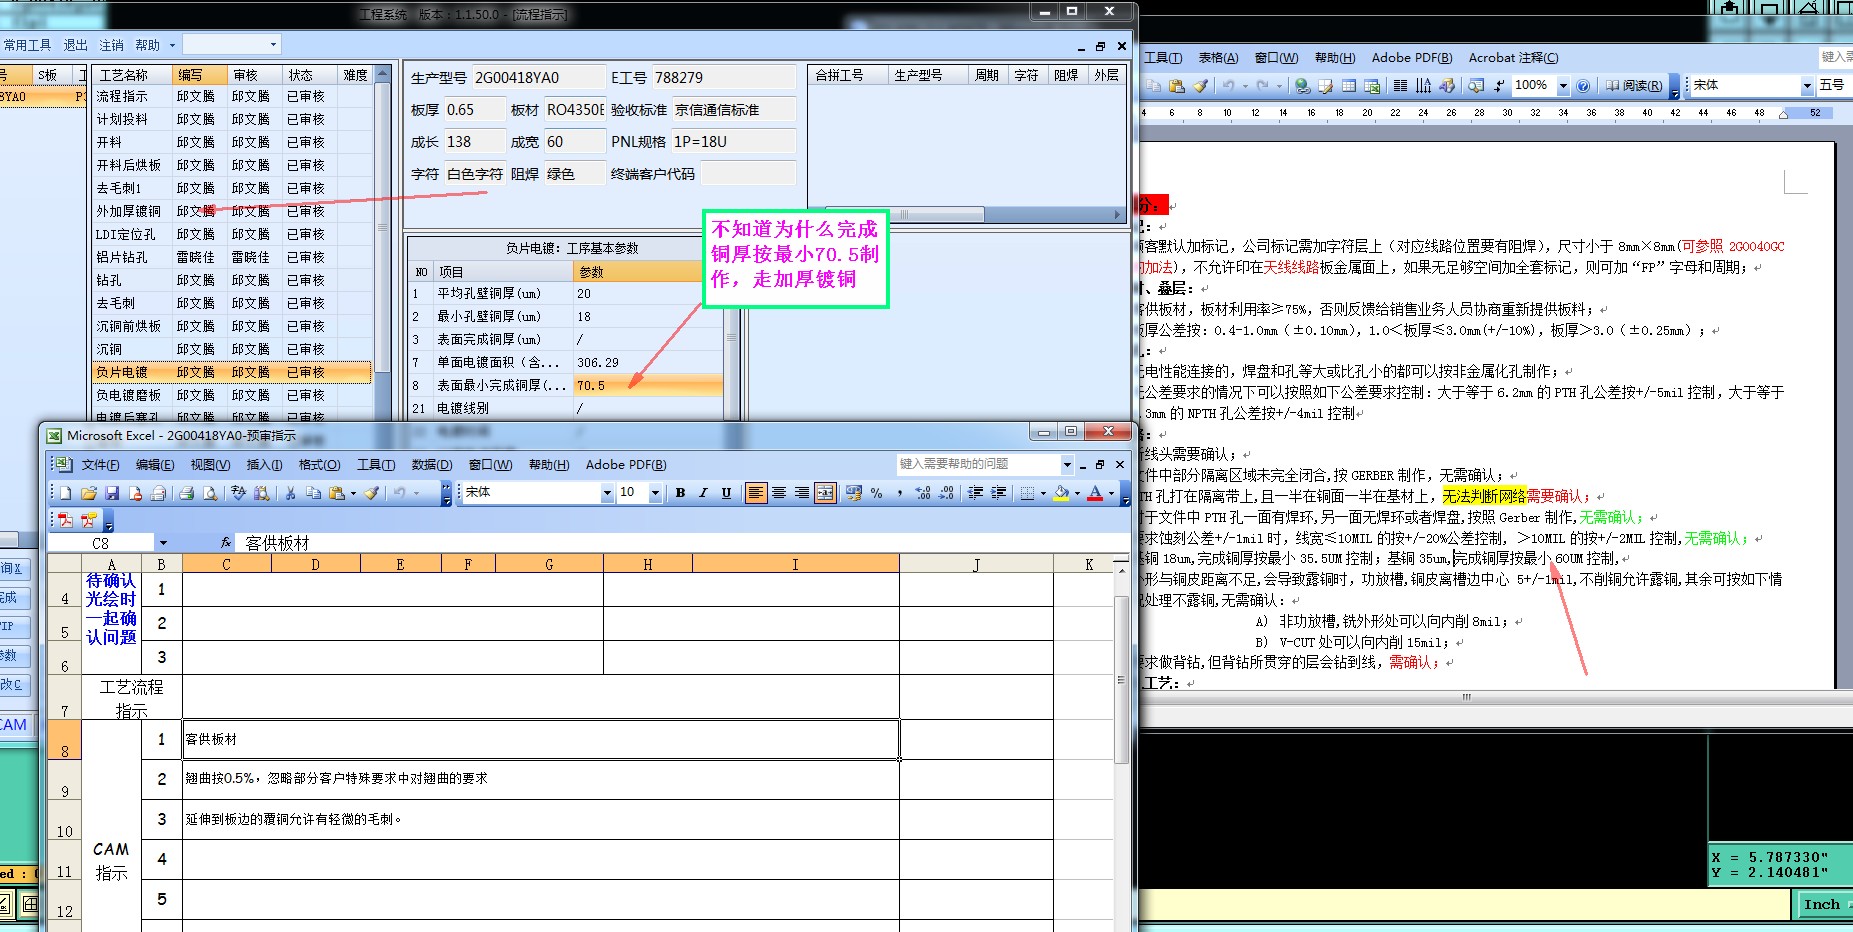Viewport: 1853px width, 932px height.
Task: Click Decrease Indent icon in Excel
Action: click(975, 493)
